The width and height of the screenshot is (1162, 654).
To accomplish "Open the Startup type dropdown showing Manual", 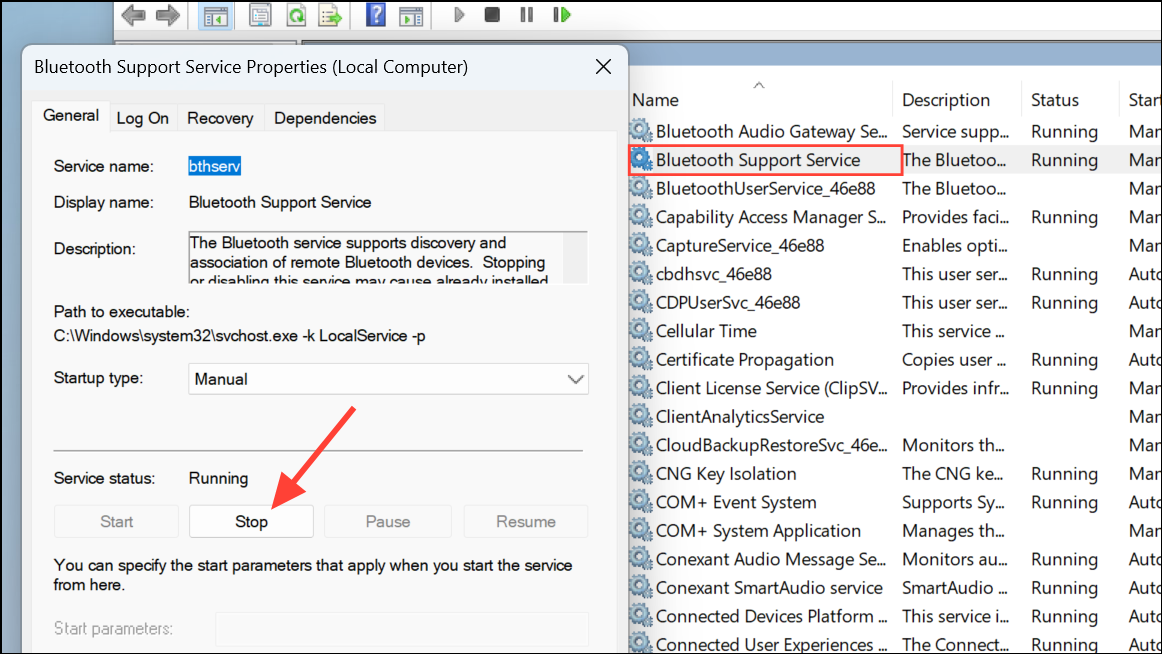I will pos(388,379).
